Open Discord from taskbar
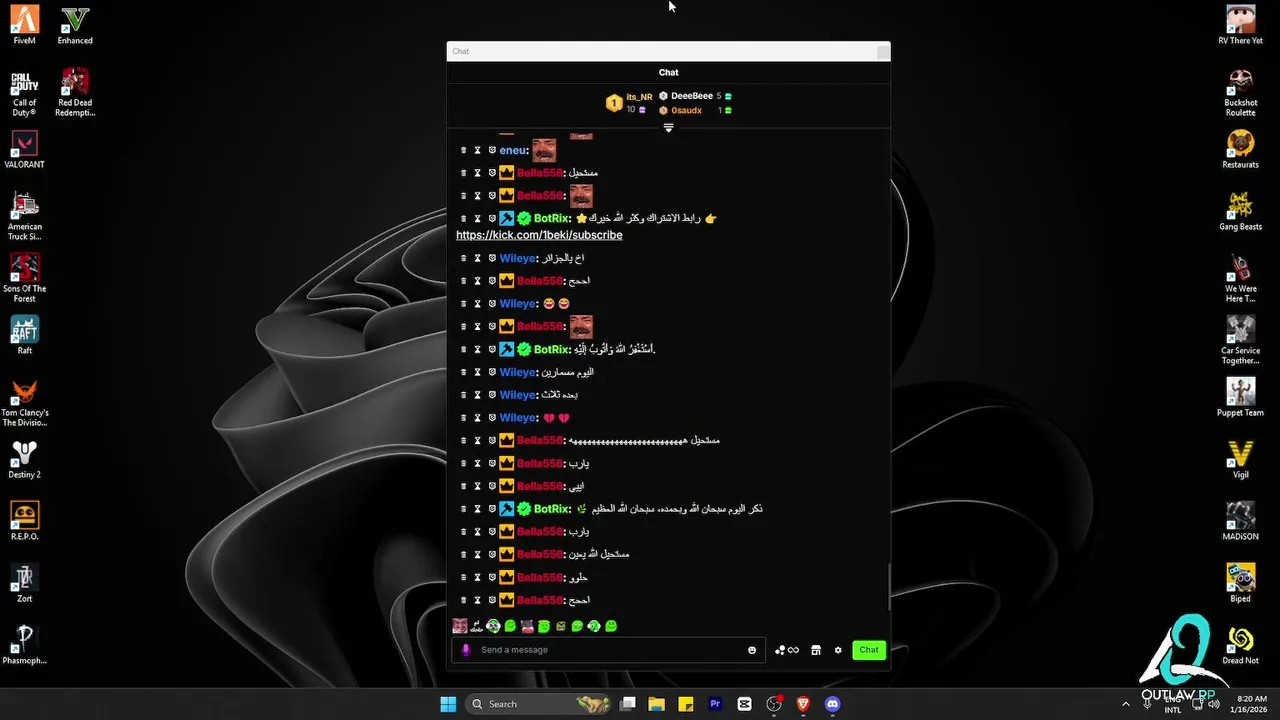This screenshot has width=1280, height=720. click(x=832, y=704)
